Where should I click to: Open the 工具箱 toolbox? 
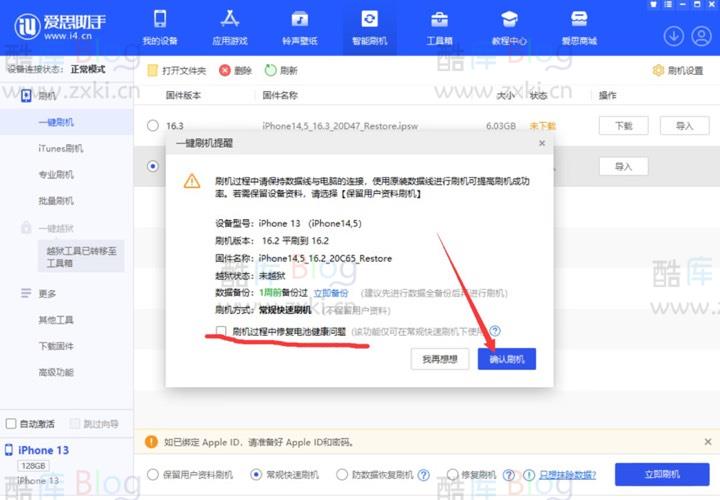tap(439, 28)
